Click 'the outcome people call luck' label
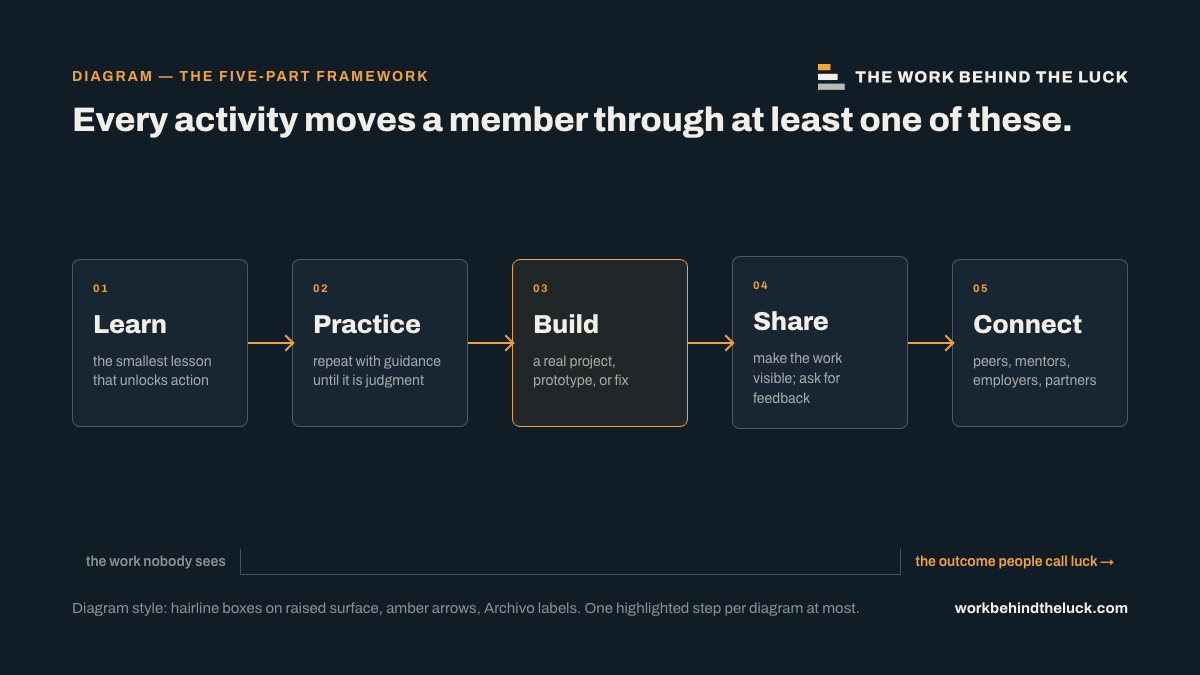Viewport: 1200px width, 675px height. coord(1014,561)
